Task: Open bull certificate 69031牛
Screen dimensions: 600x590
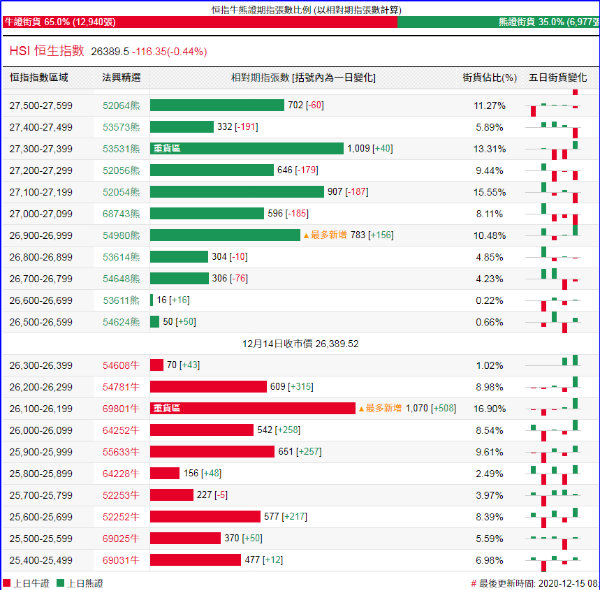Action: (x=121, y=560)
